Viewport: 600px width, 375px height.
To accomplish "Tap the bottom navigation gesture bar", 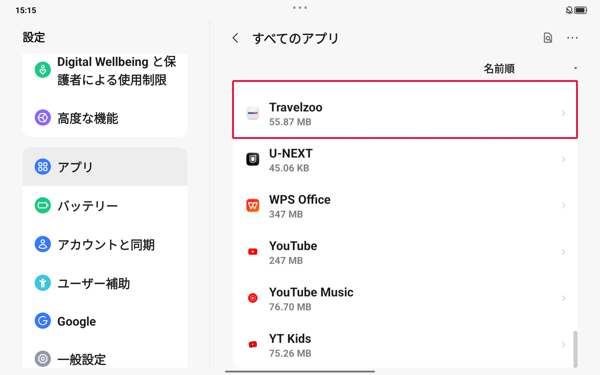I will coord(300,371).
